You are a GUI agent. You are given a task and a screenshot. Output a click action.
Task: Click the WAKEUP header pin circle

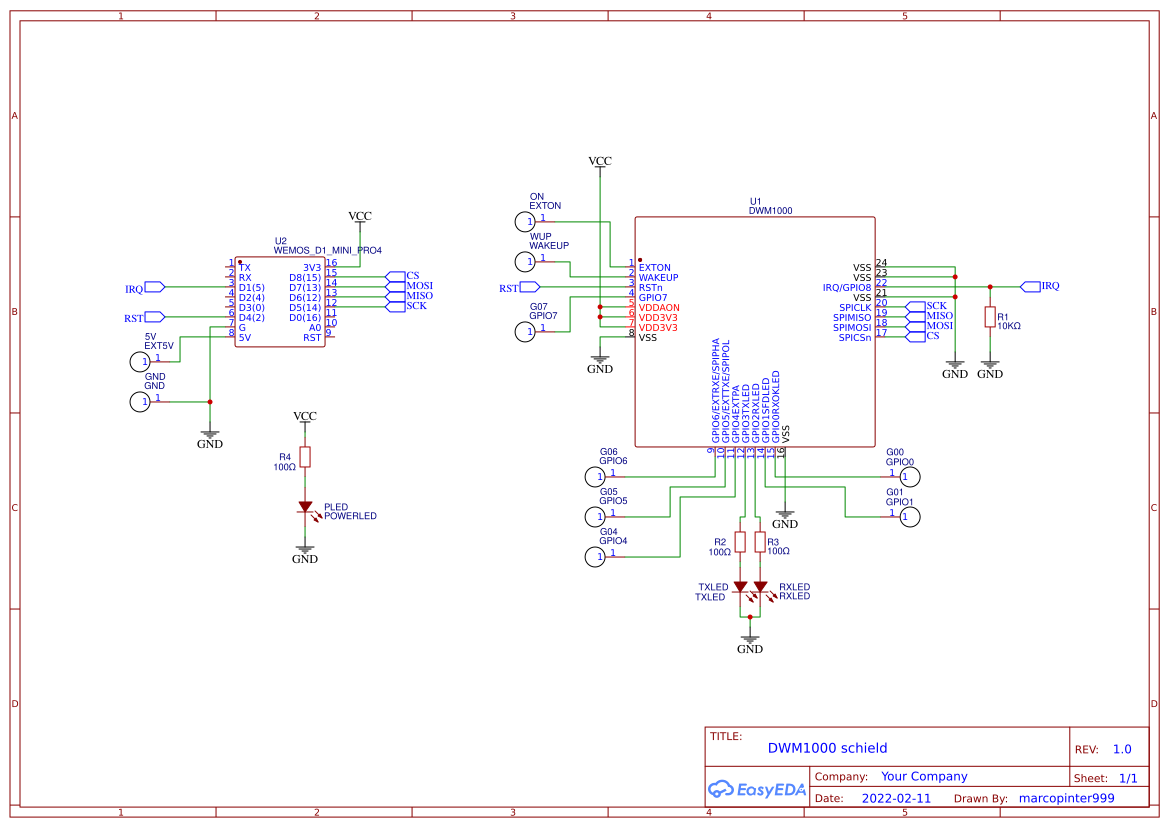[x=524, y=260]
